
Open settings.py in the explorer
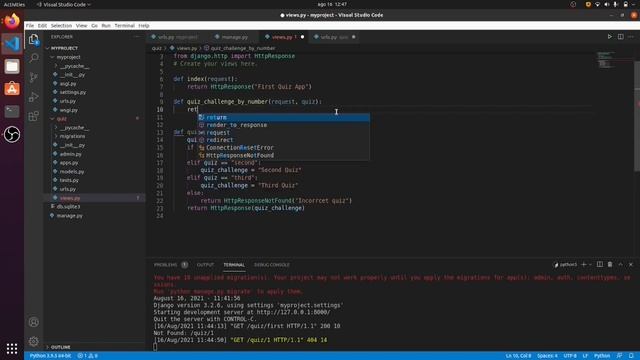pos(73,92)
